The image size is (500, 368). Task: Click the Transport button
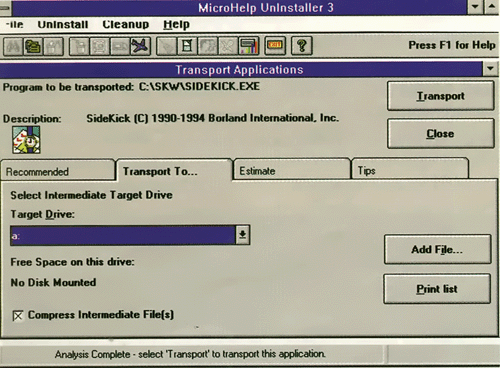pos(440,96)
